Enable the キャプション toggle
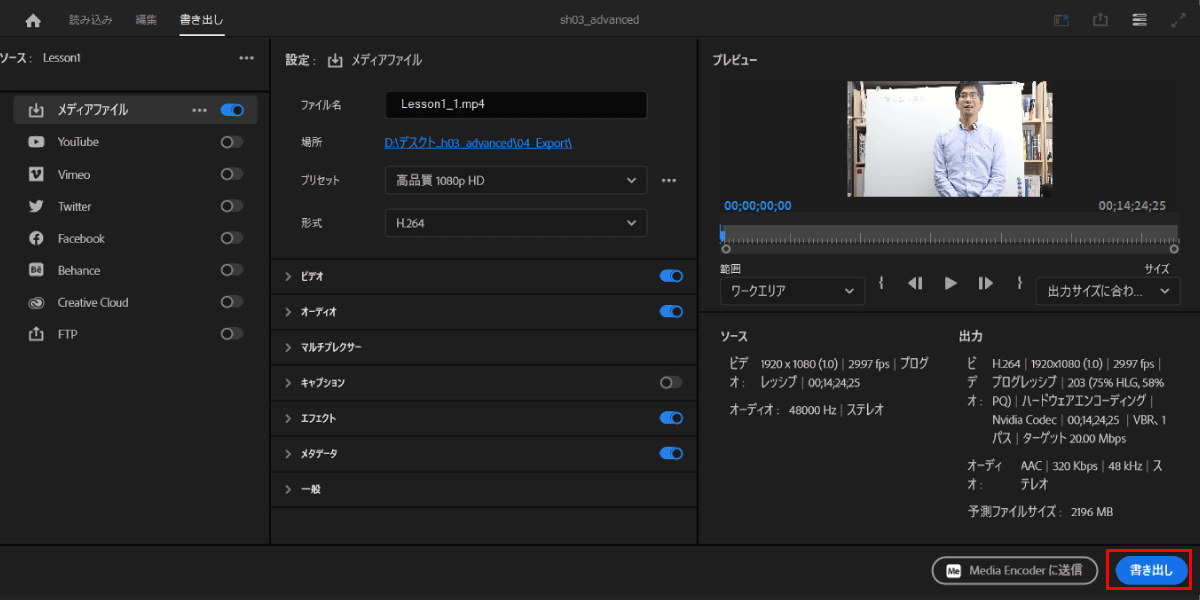This screenshot has height=600, width=1200. tap(670, 382)
